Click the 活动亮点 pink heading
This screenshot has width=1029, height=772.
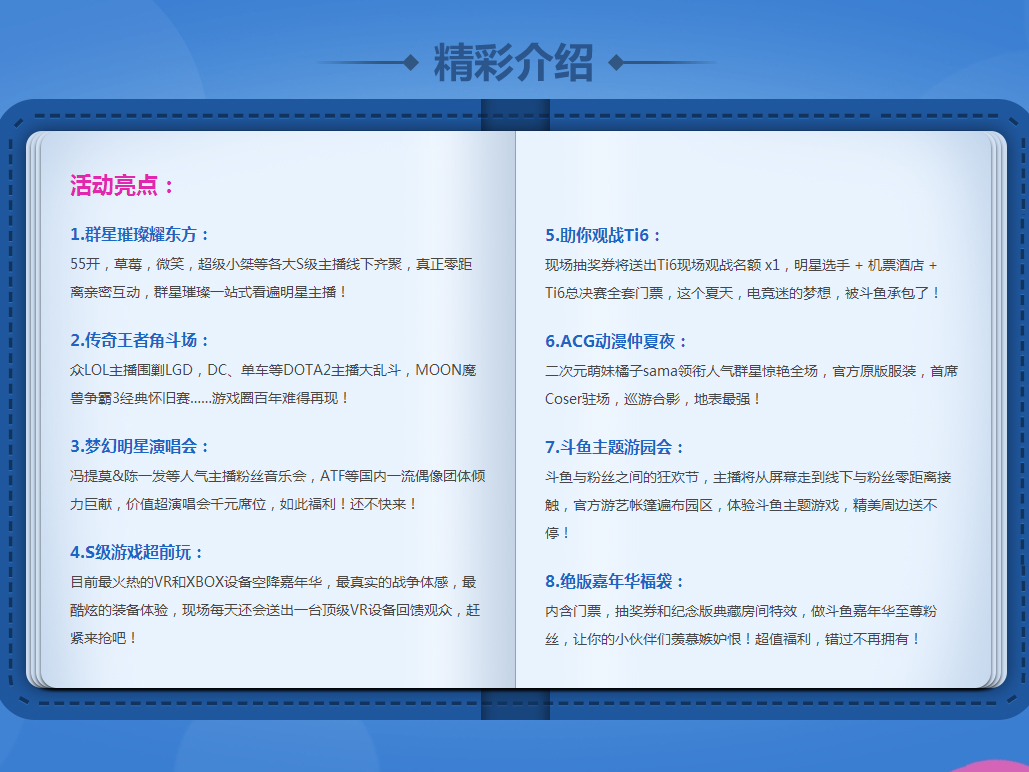(122, 185)
